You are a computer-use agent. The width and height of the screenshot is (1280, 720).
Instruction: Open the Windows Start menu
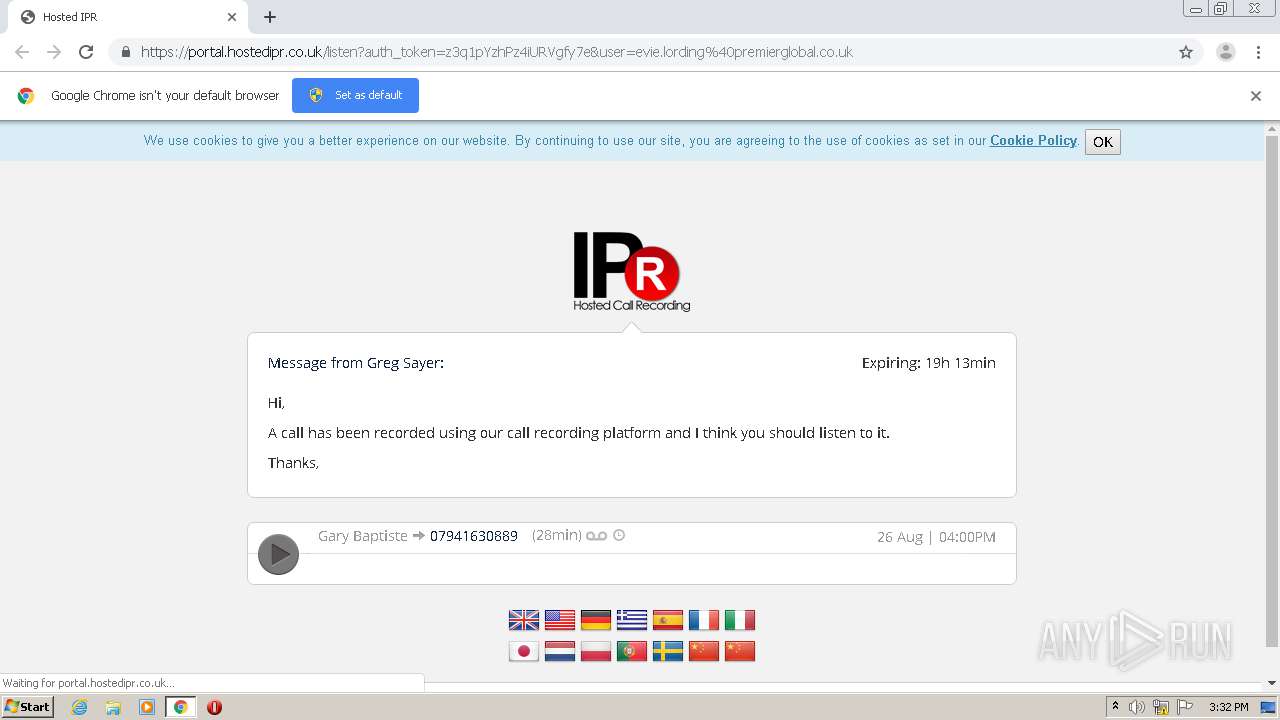coord(28,707)
